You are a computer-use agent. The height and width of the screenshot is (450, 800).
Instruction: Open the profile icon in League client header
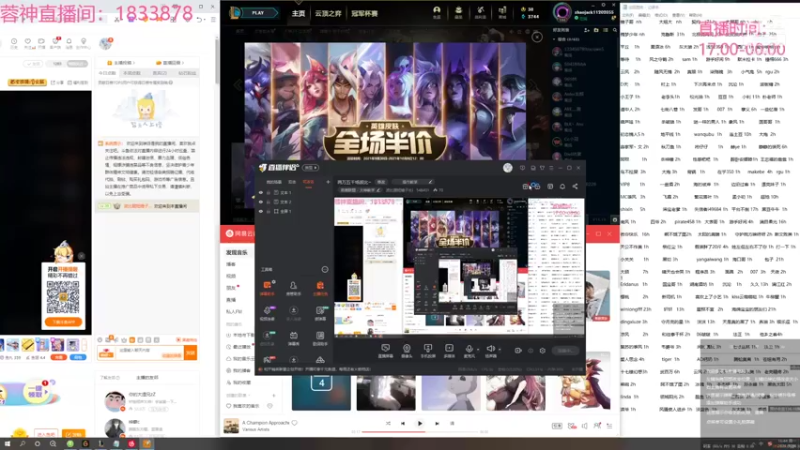[x=437, y=12]
